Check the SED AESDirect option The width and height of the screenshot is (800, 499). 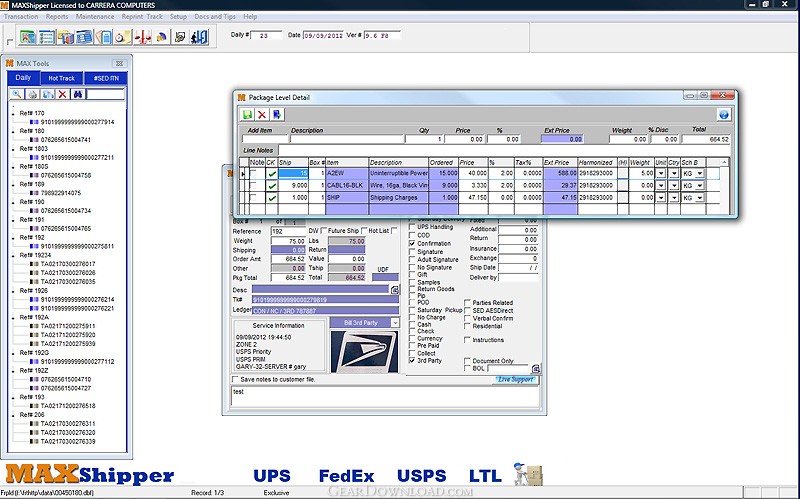pos(467,310)
